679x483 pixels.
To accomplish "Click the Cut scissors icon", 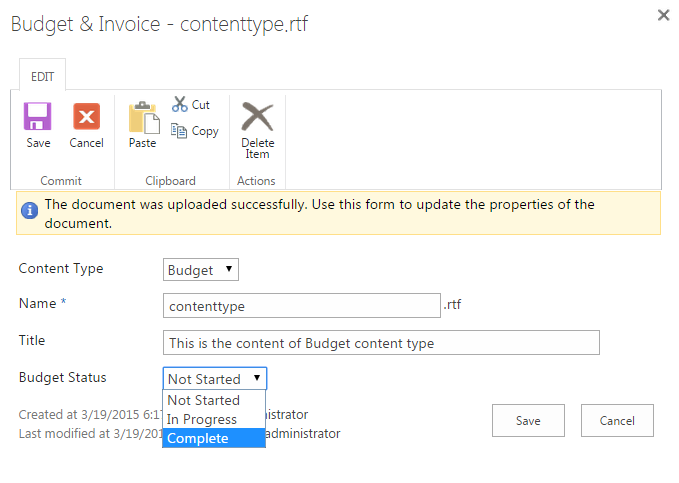I will [x=180, y=104].
